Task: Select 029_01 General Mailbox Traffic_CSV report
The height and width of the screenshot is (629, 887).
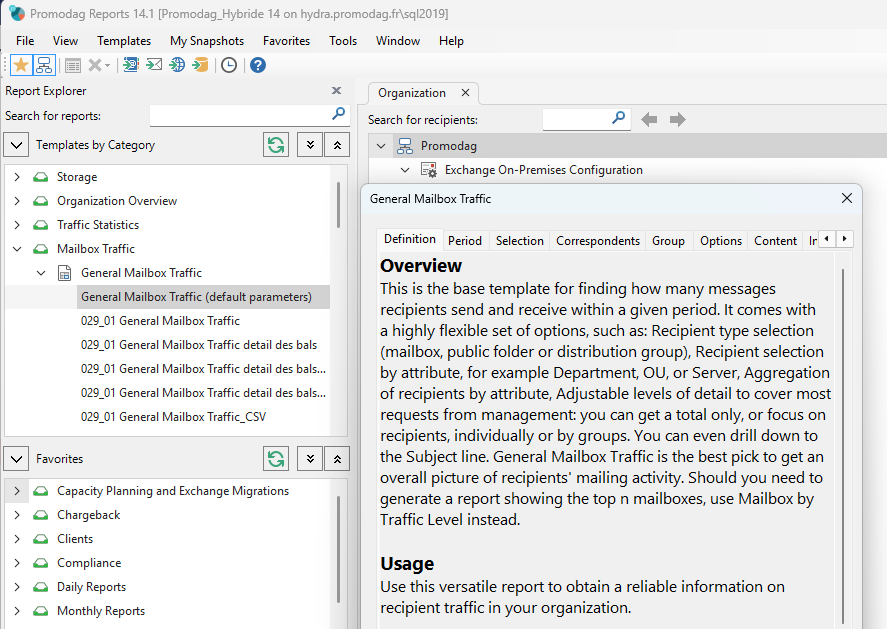Action: pos(173,417)
